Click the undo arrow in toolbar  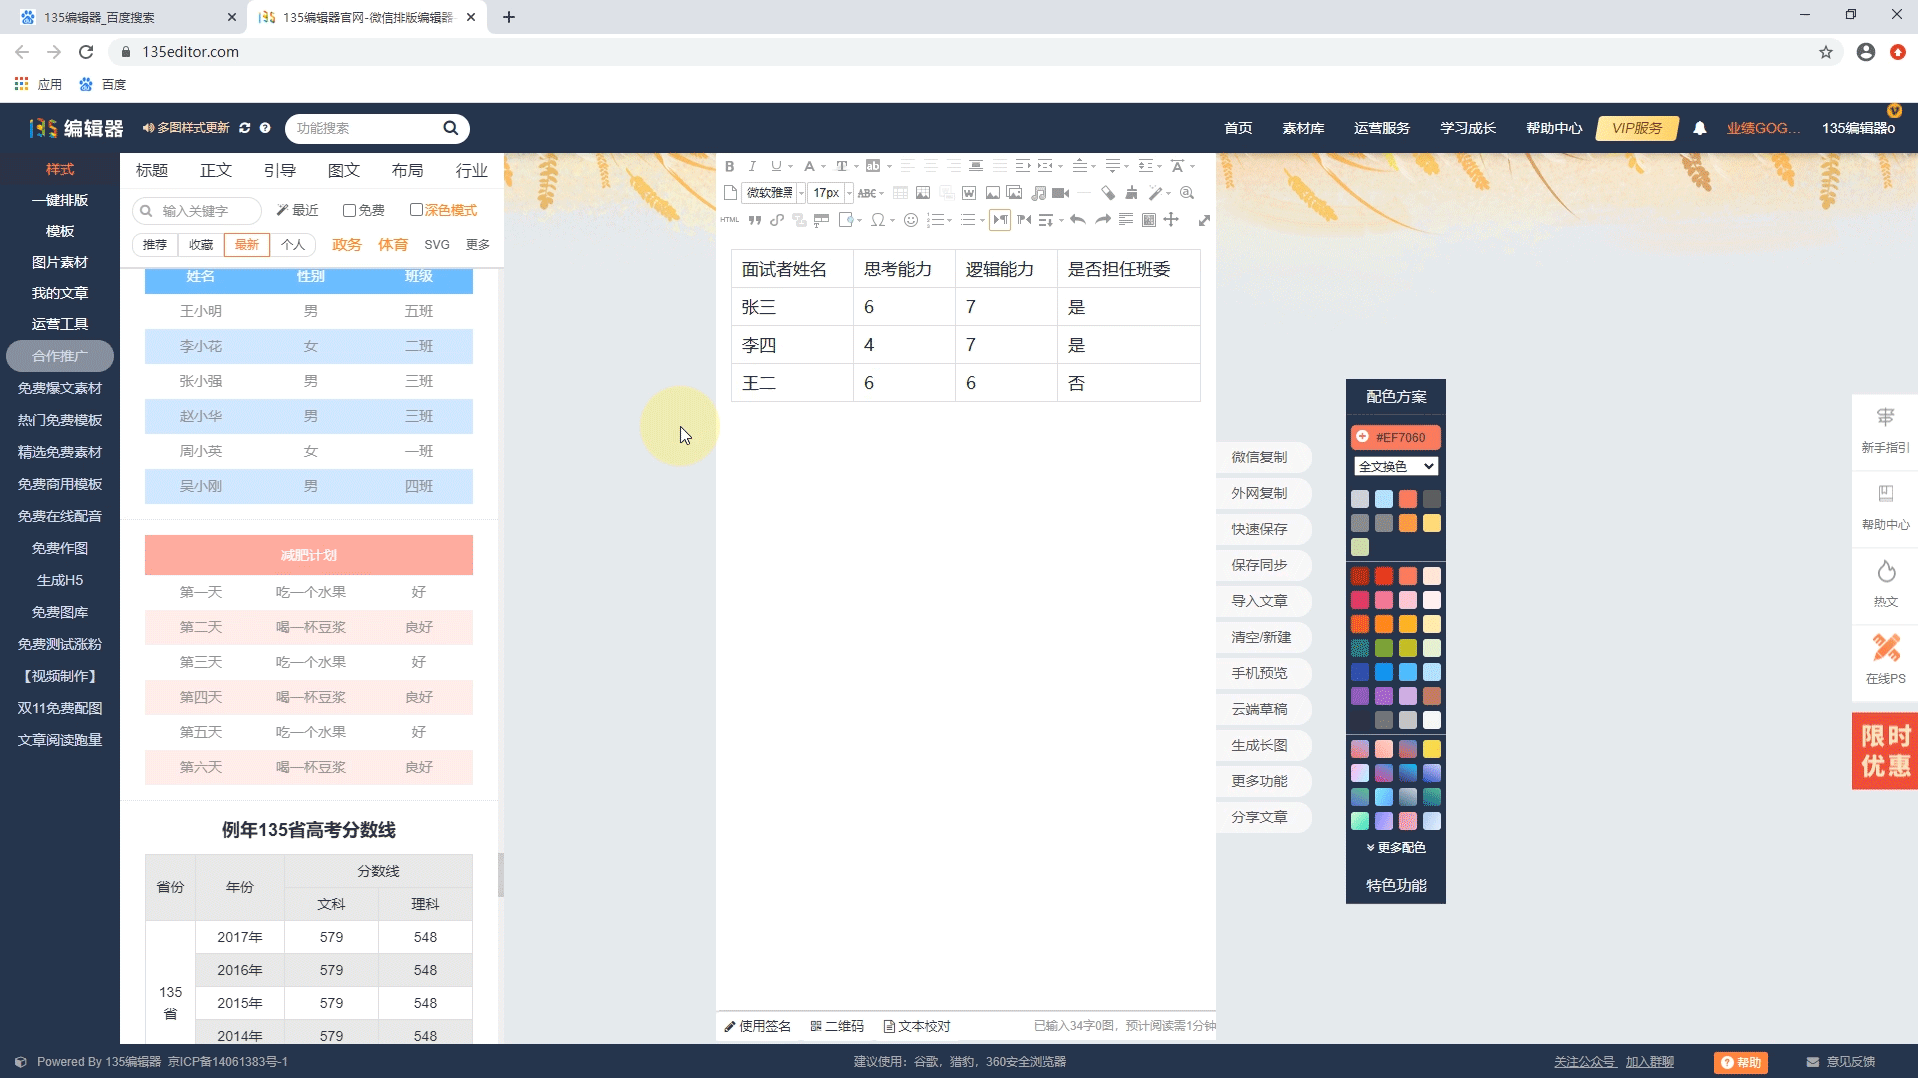tap(1077, 220)
